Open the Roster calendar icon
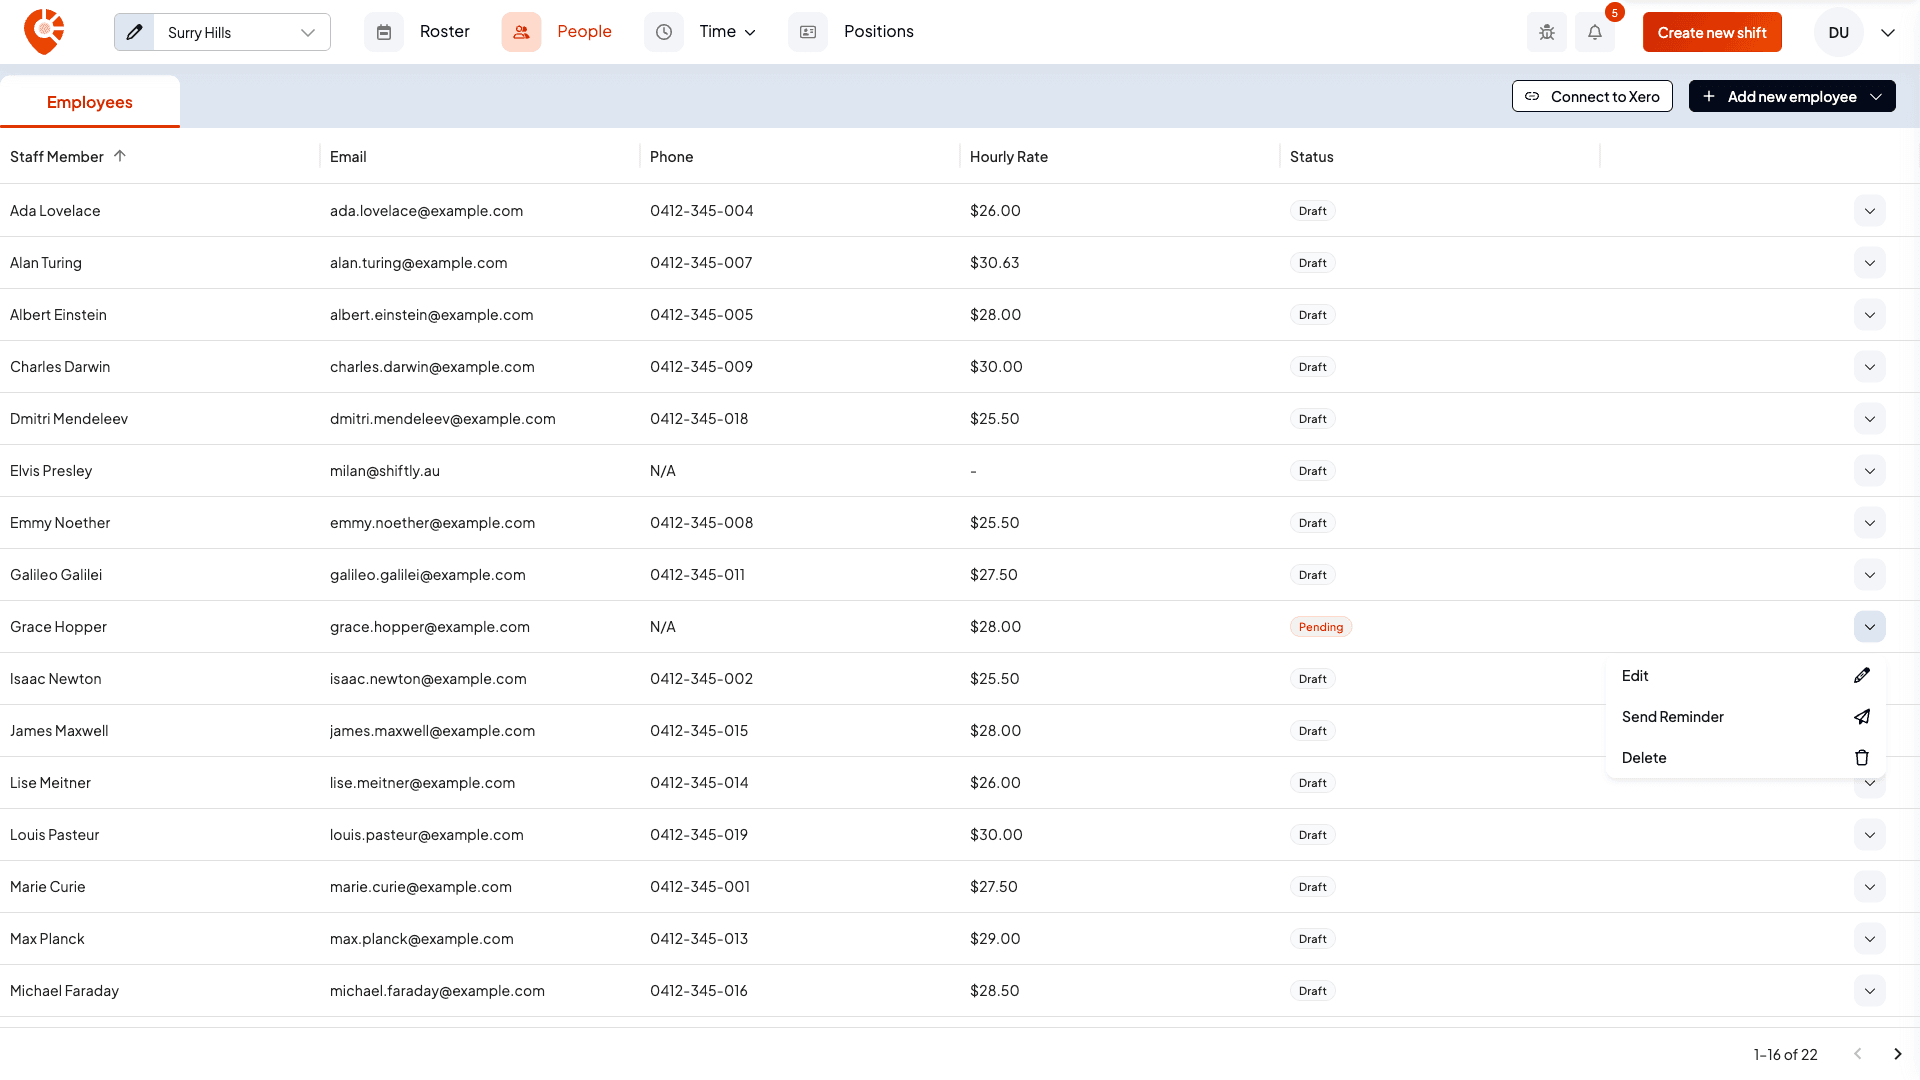1920x1080 pixels. tap(384, 32)
